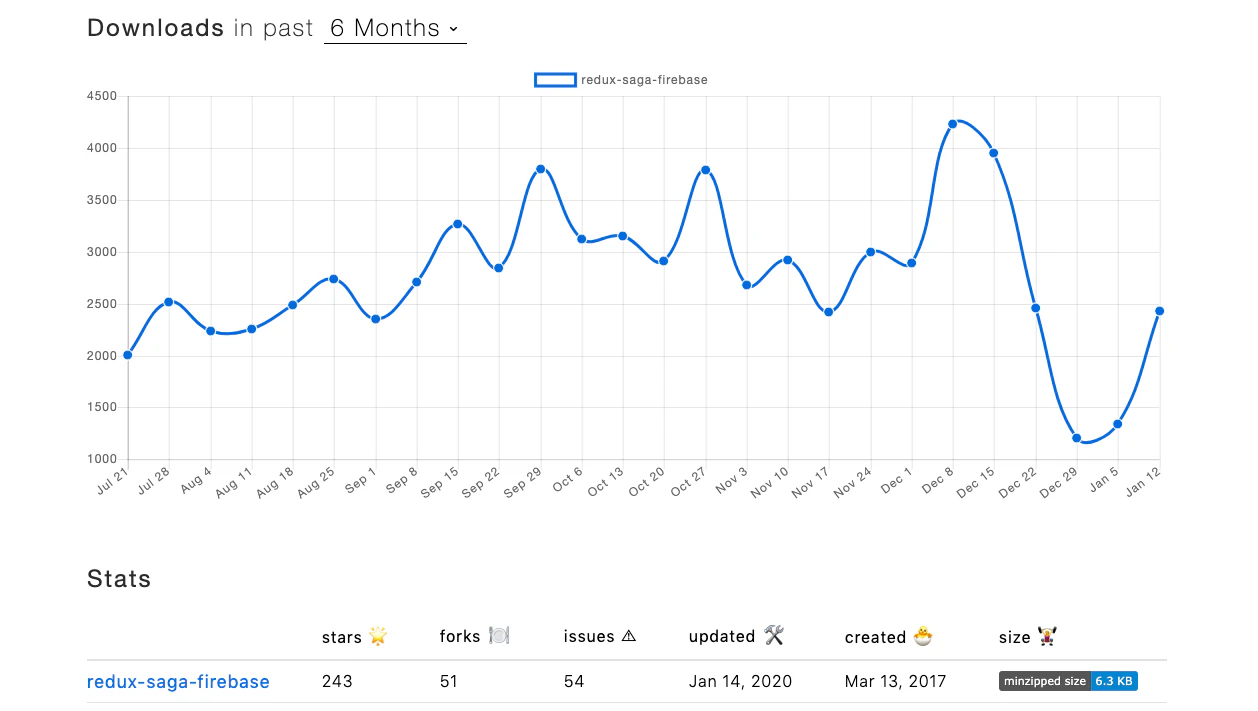
Task: Open the 6 Months time range dropdown
Action: click(395, 29)
